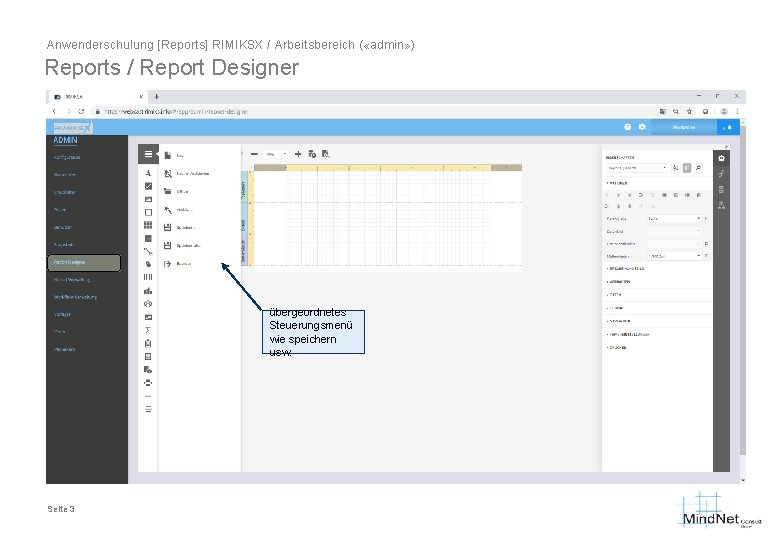Choose the open menu entry (folder icon)

[x=199, y=191]
